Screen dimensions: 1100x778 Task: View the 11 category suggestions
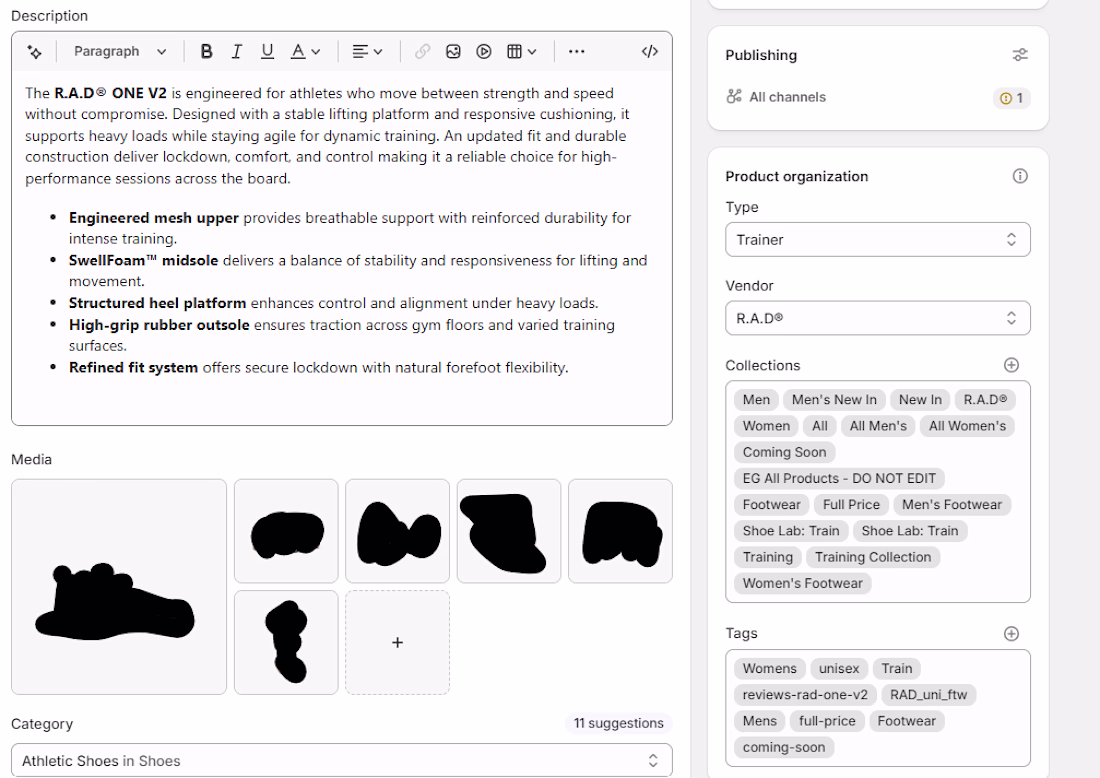pyautogui.click(x=618, y=723)
